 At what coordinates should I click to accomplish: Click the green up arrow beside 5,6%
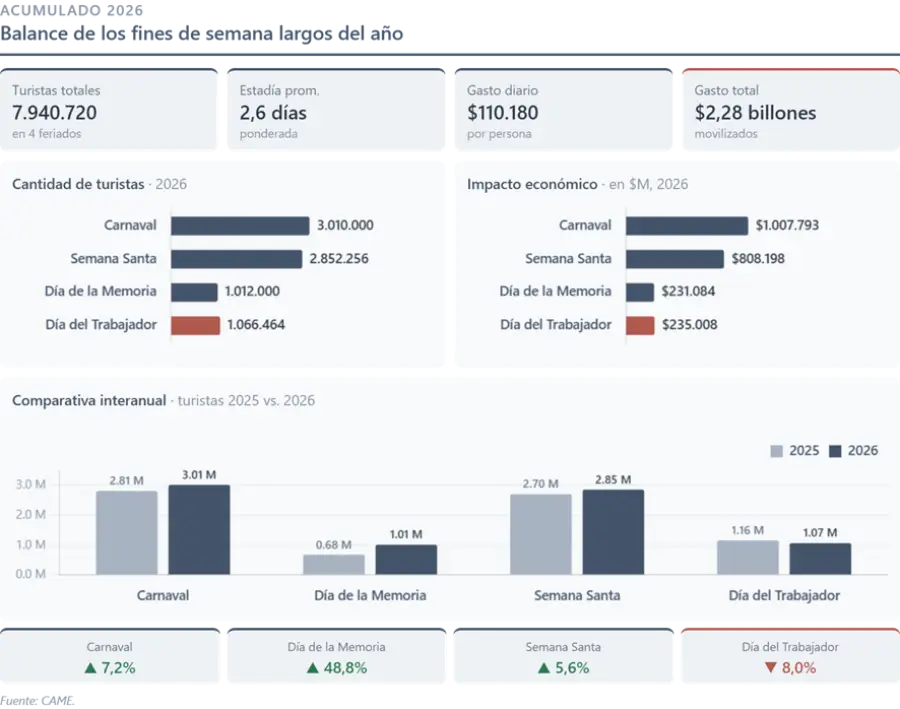(x=544, y=668)
